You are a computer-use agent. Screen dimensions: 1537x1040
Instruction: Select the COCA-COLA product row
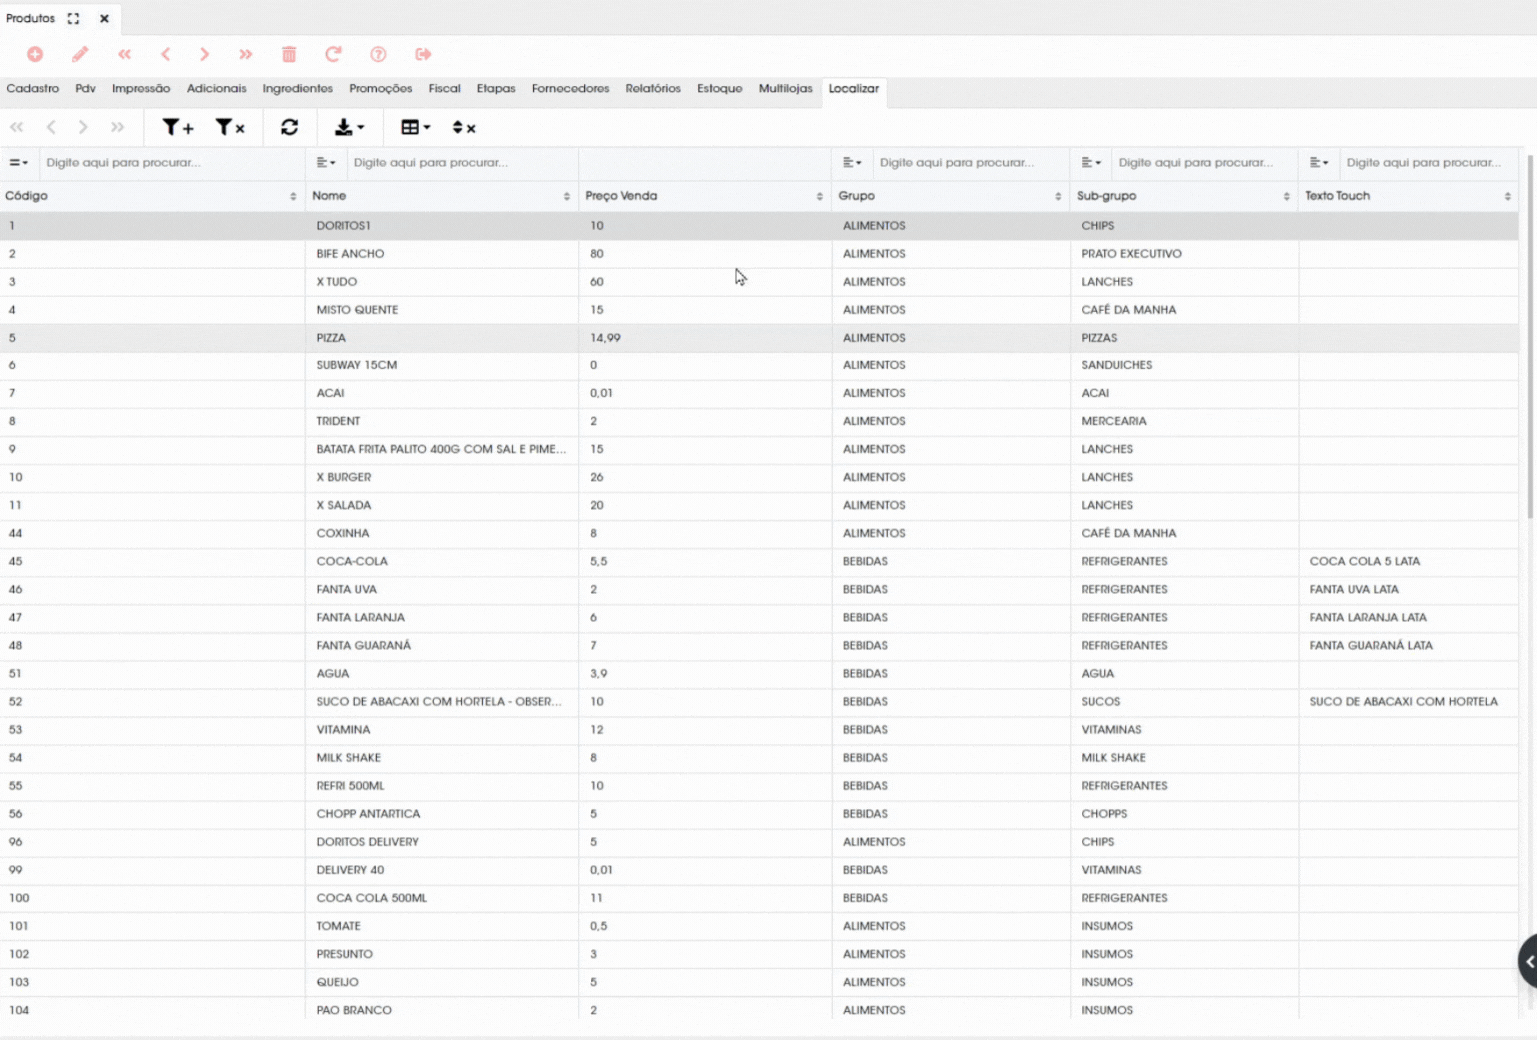(759, 562)
